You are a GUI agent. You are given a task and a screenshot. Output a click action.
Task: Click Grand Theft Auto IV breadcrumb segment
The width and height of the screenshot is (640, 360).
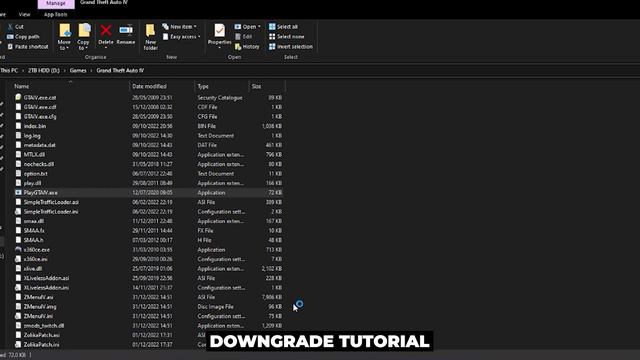[x=120, y=71]
